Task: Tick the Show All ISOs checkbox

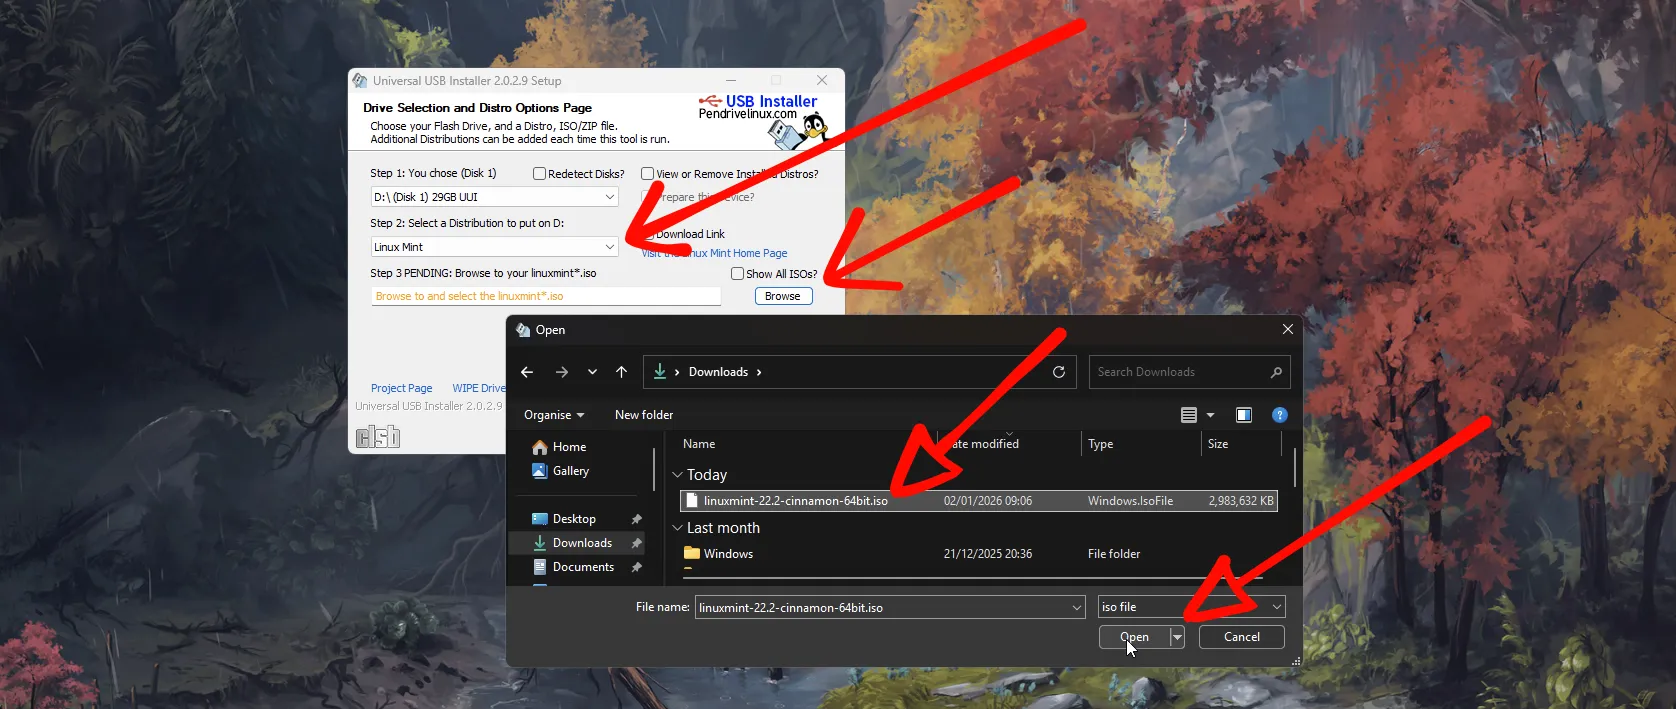Action: (737, 274)
